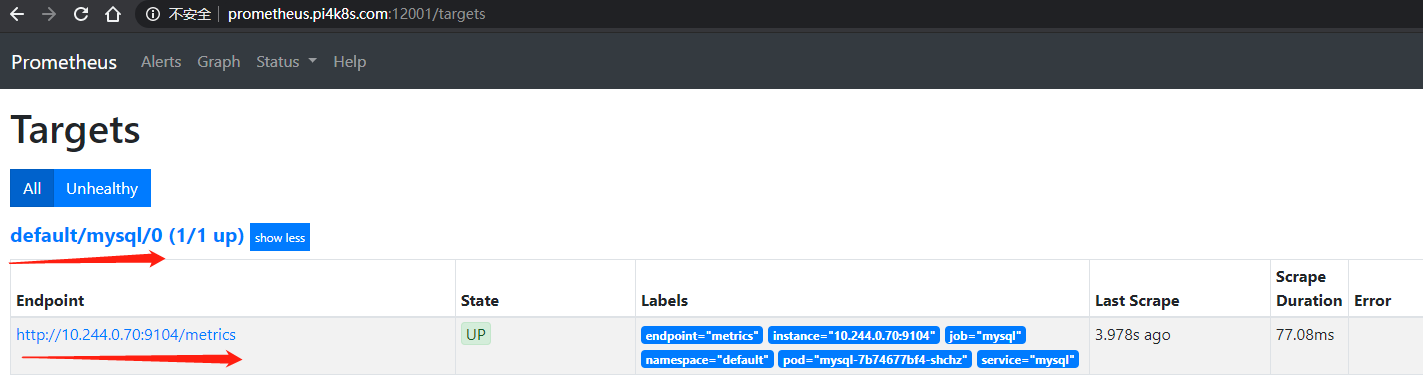Screen dimensions: 1423x382
Task: Click the browser forward arrow
Action: (50, 15)
